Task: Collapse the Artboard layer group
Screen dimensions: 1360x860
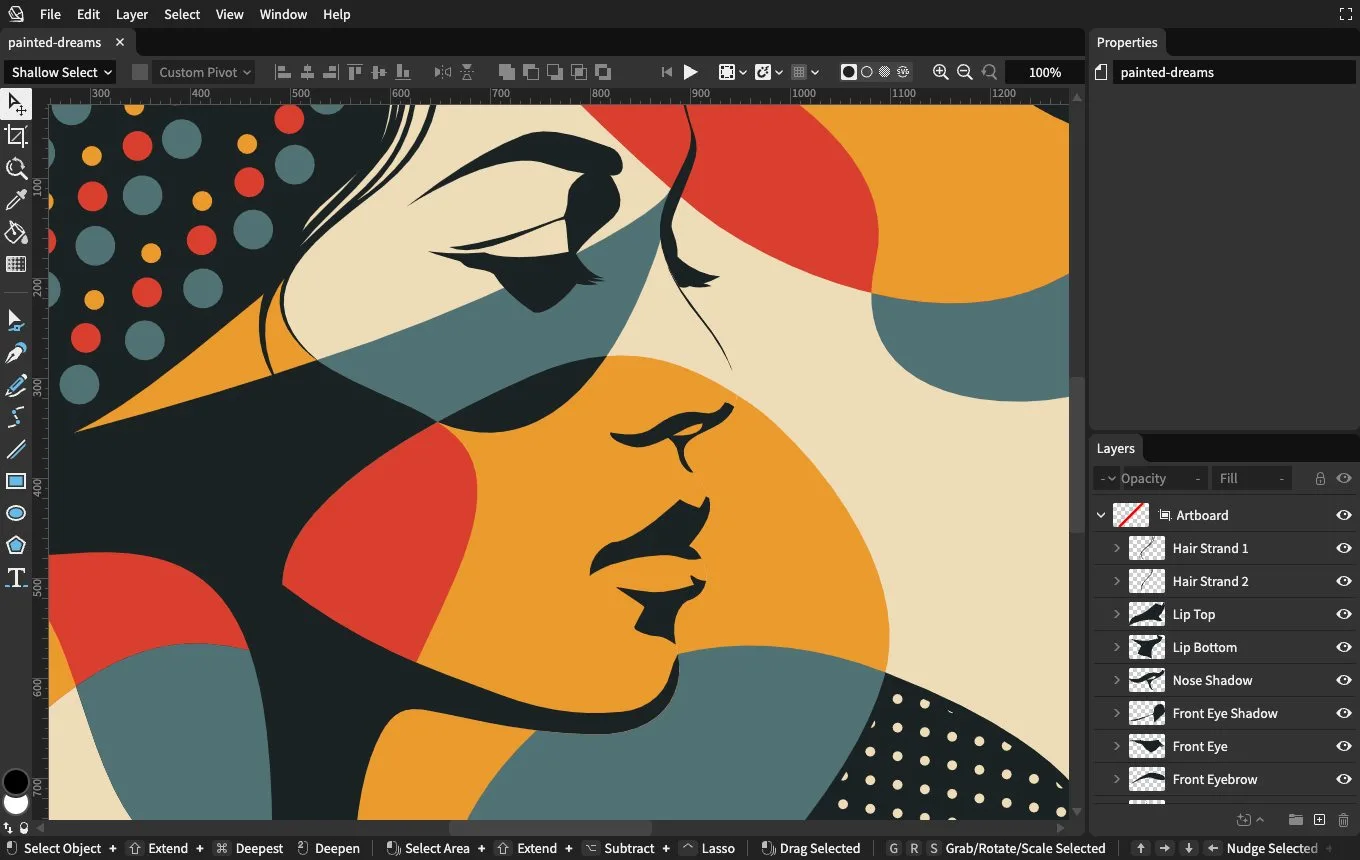Action: click(x=1102, y=515)
